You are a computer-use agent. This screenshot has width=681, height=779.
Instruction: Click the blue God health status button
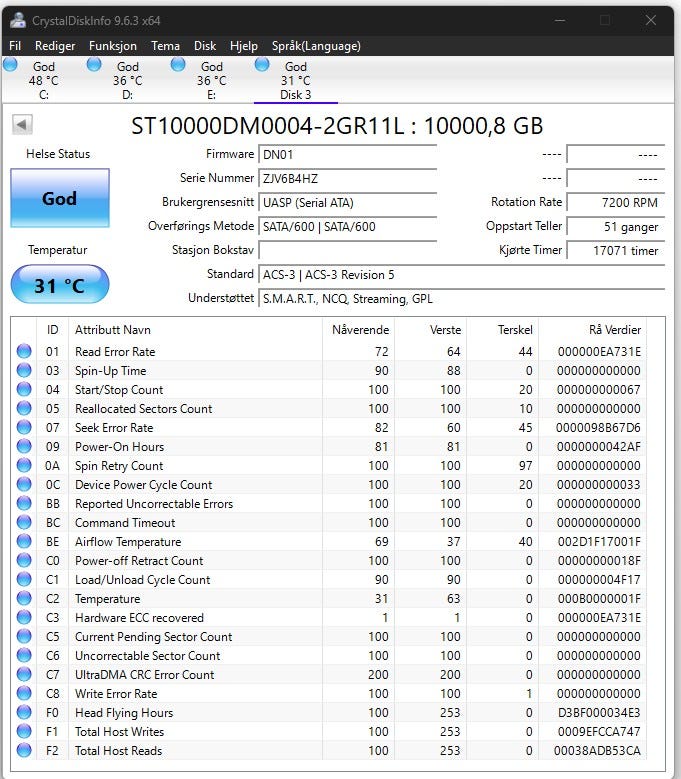[59, 198]
